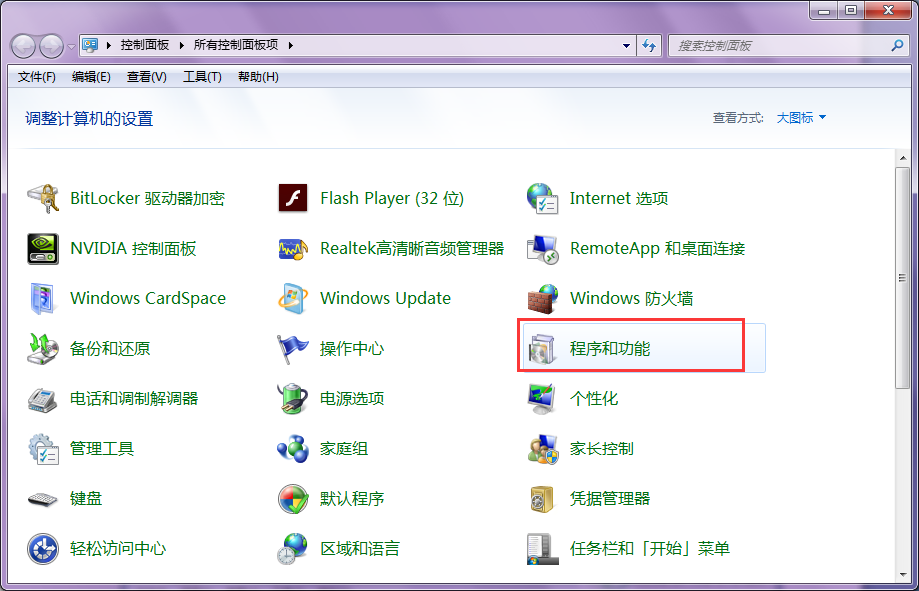Click the NVIDIA 控制面板 link text
This screenshot has width=919, height=591.
133,249
